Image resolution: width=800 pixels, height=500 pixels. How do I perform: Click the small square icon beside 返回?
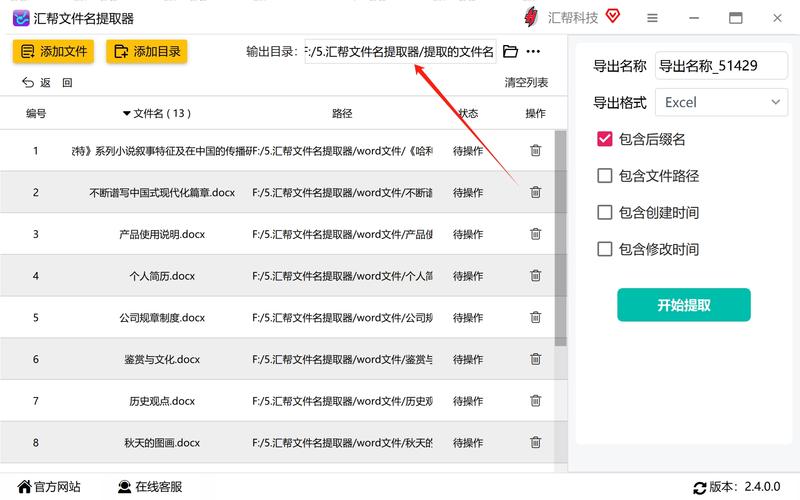pyautogui.click(x=67, y=83)
